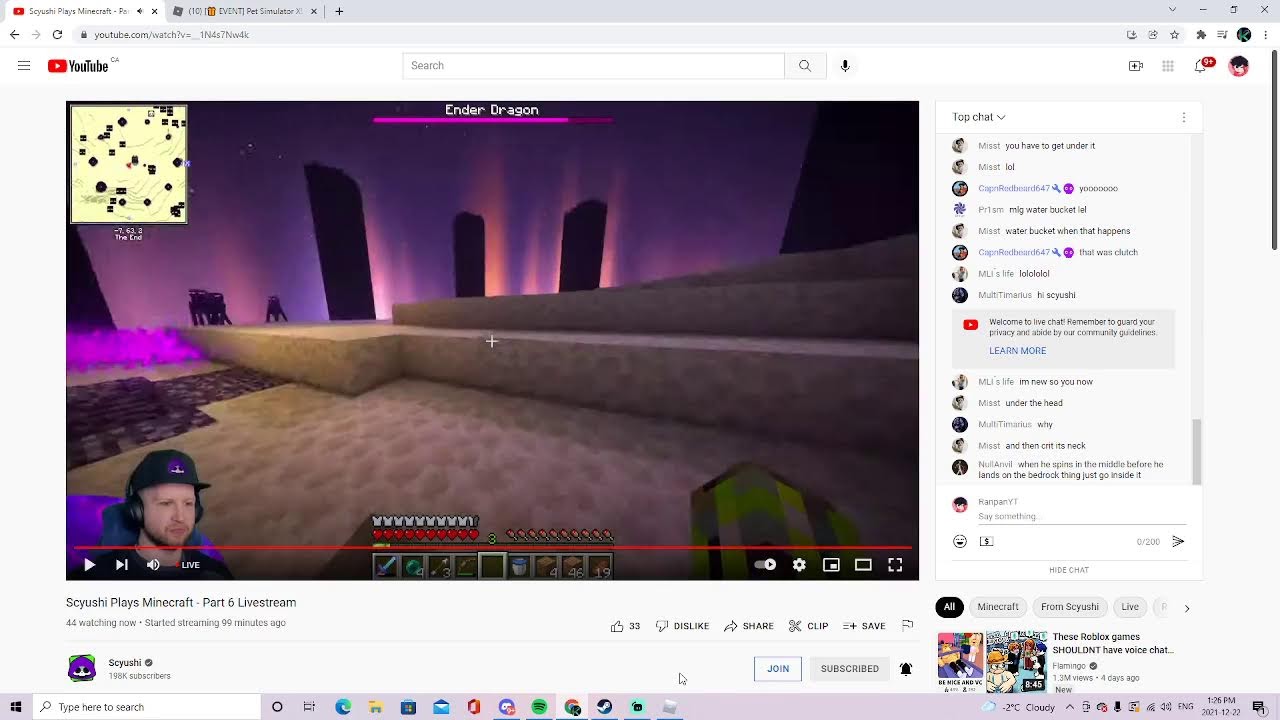Select the Minecraft filter chip
The image size is (1280, 720).
click(998, 607)
